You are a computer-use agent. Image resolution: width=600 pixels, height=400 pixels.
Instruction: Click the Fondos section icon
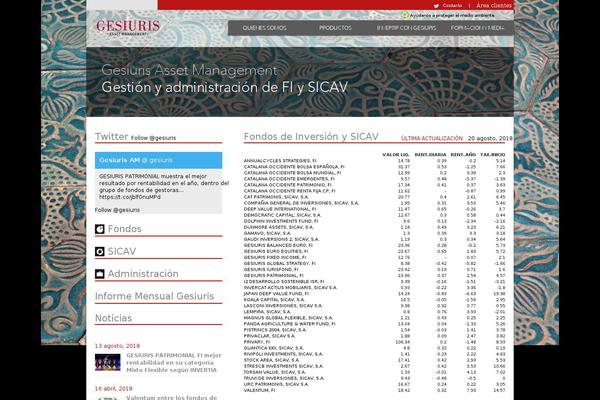tap(99, 229)
